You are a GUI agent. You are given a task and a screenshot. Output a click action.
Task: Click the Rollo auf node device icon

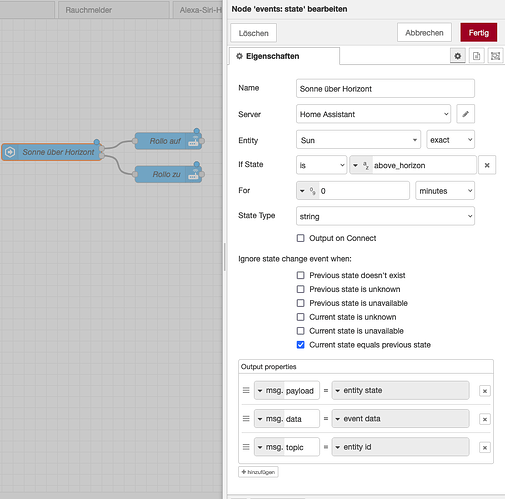[193, 141]
